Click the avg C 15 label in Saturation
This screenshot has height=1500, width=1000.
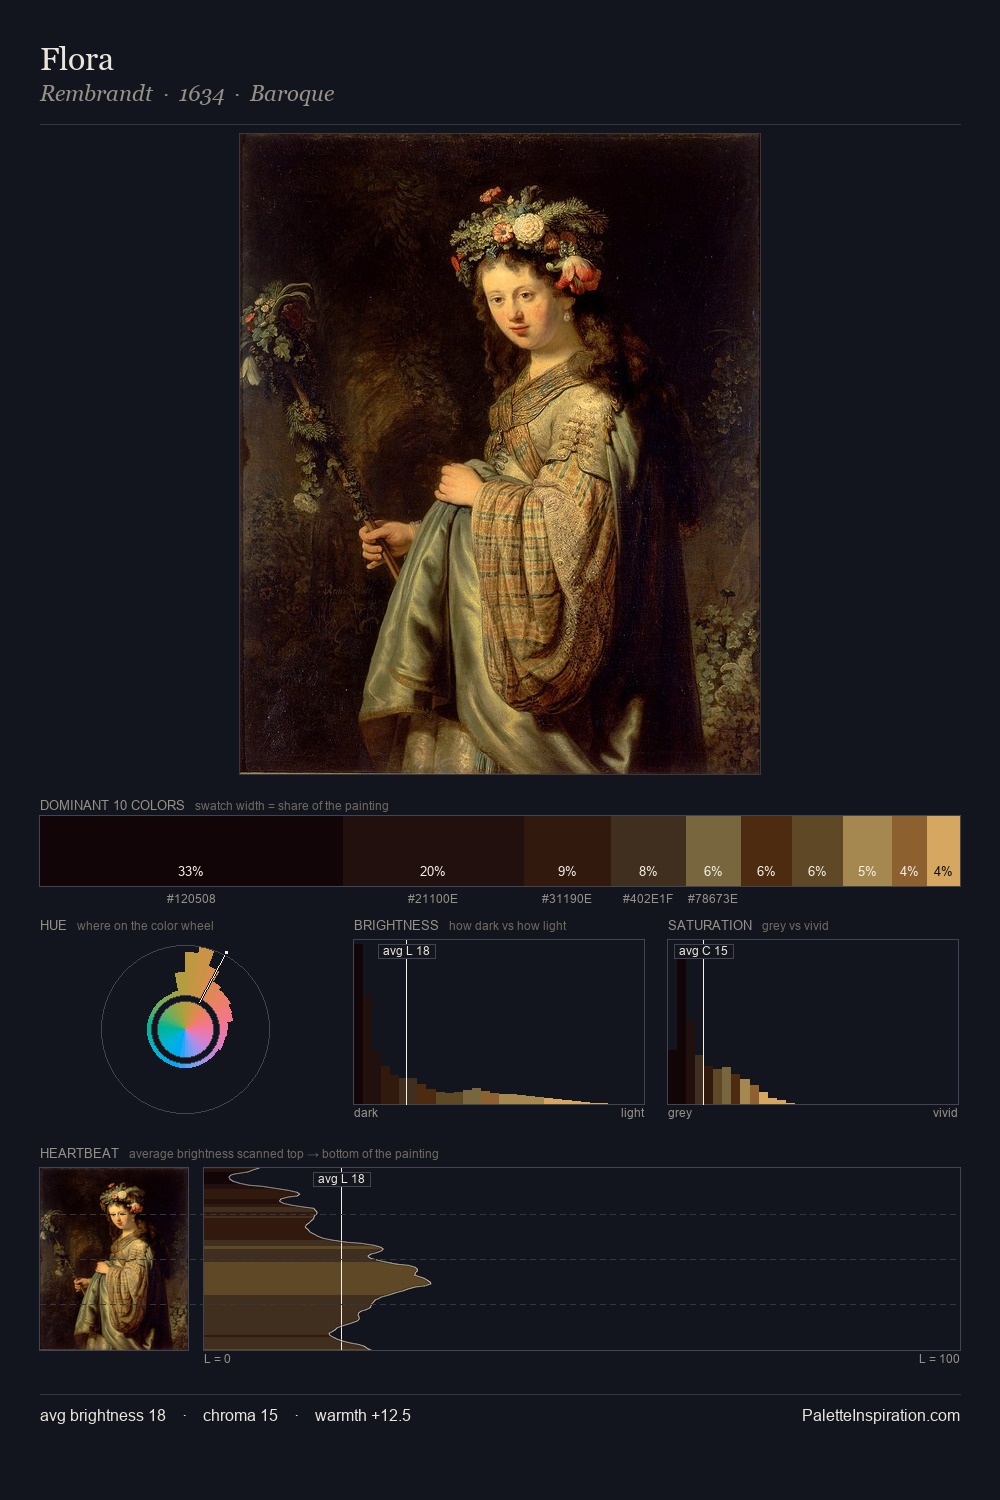click(x=703, y=951)
